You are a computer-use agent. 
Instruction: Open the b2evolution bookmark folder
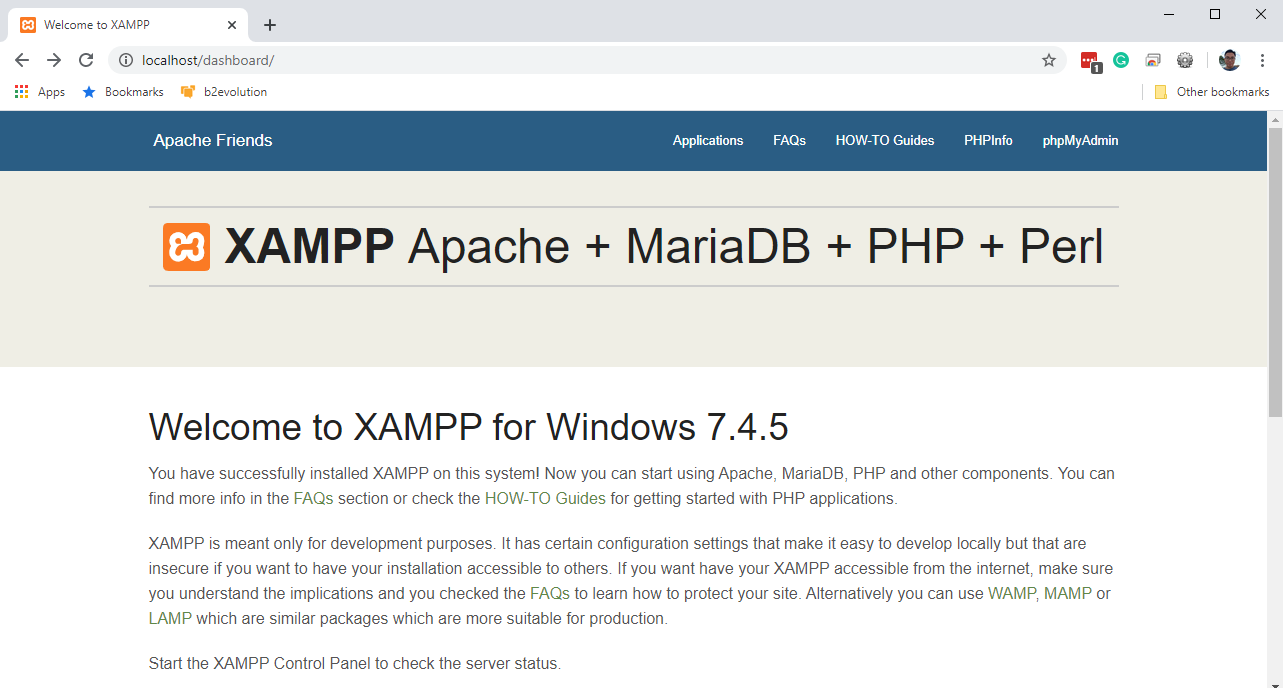pyautogui.click(x=224, y=92)
